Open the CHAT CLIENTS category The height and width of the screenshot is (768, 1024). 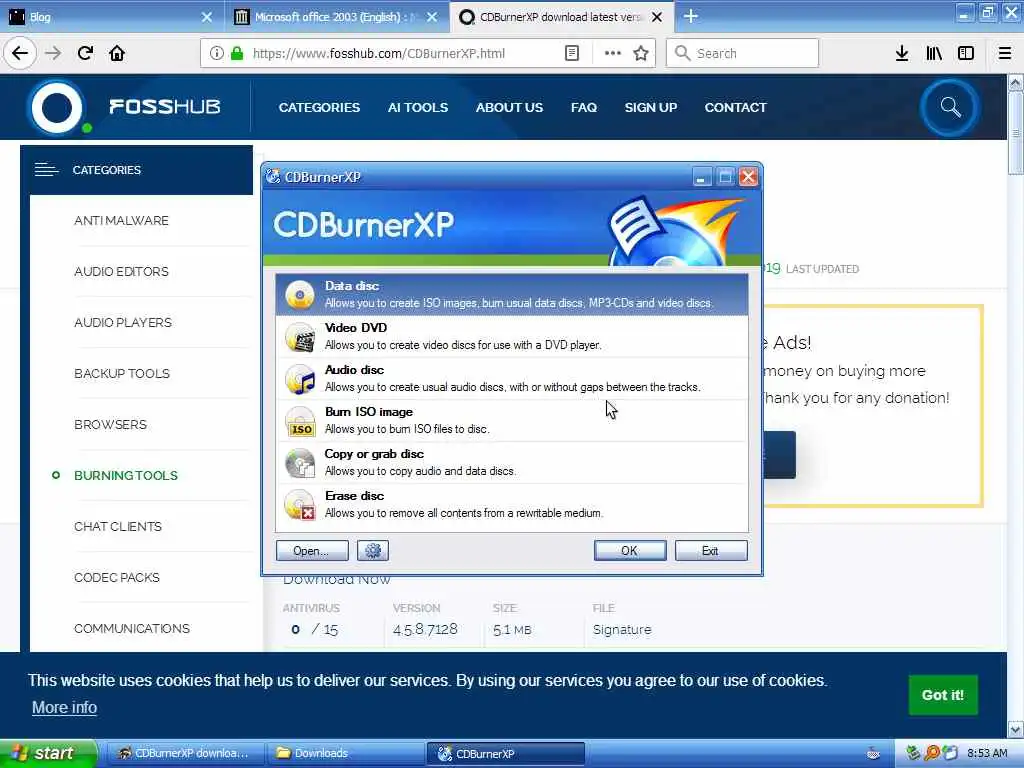(118, 526)
